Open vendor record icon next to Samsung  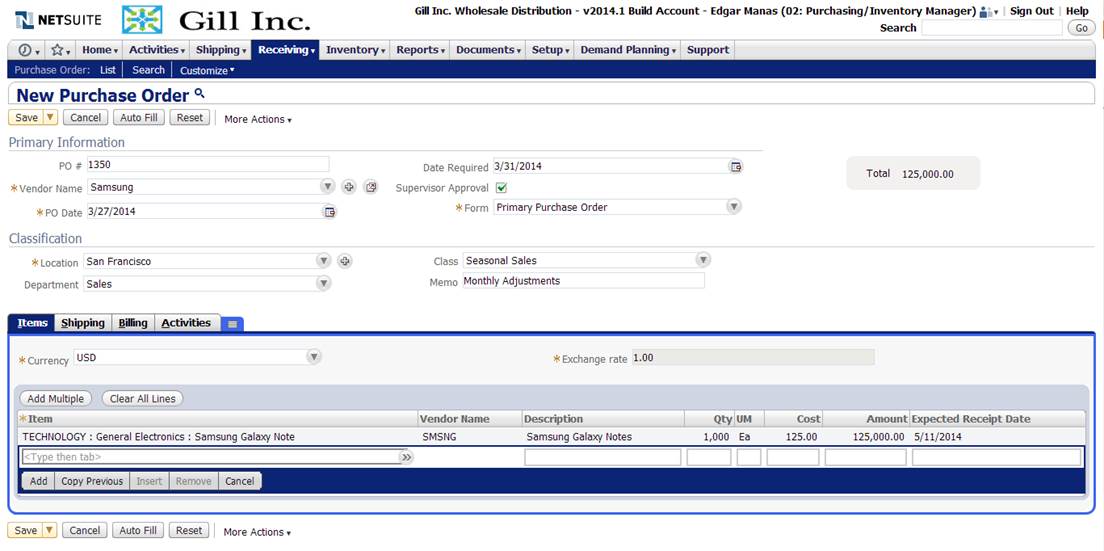[x=370, y=187]
